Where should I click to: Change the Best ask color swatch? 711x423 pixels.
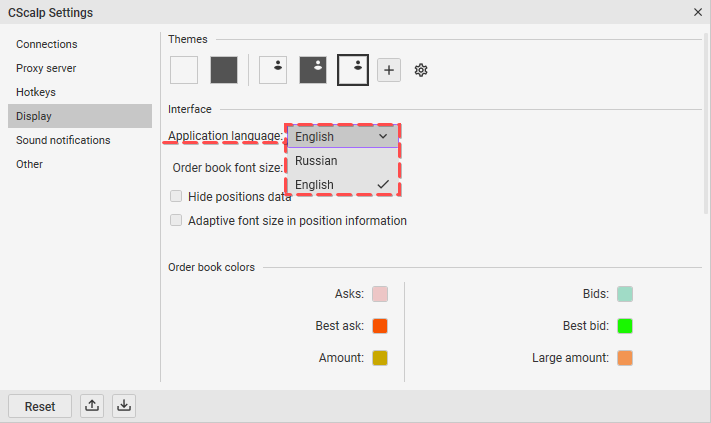tap(380, 326)
